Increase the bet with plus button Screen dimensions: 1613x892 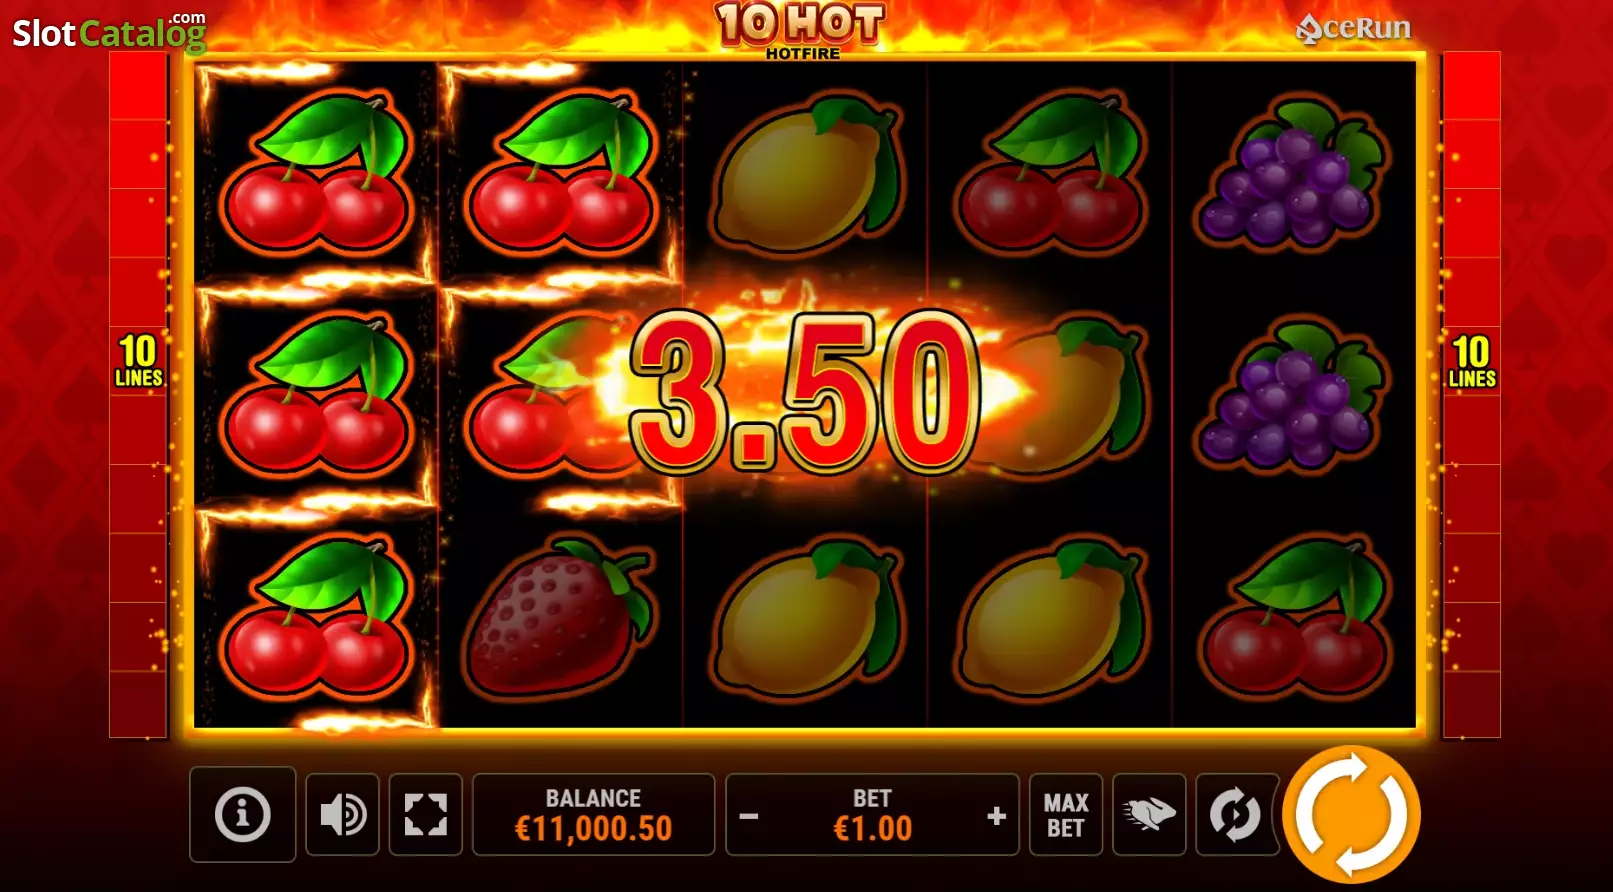click(x=996, y=816)
